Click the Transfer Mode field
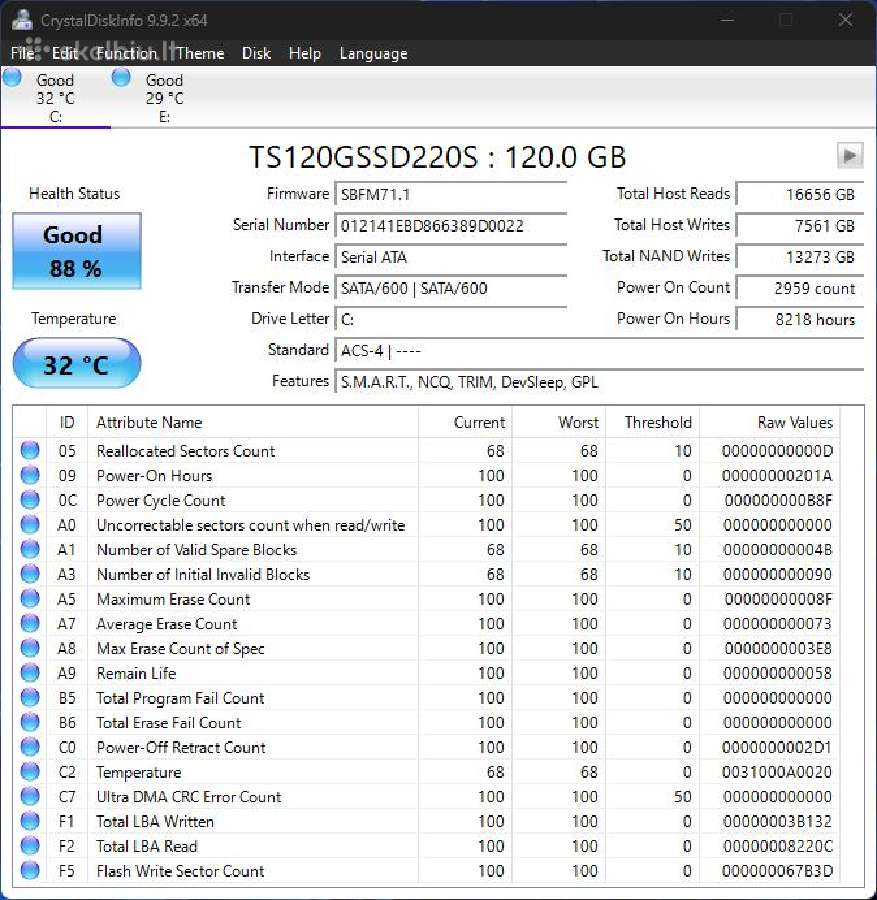 coord(451,288)
